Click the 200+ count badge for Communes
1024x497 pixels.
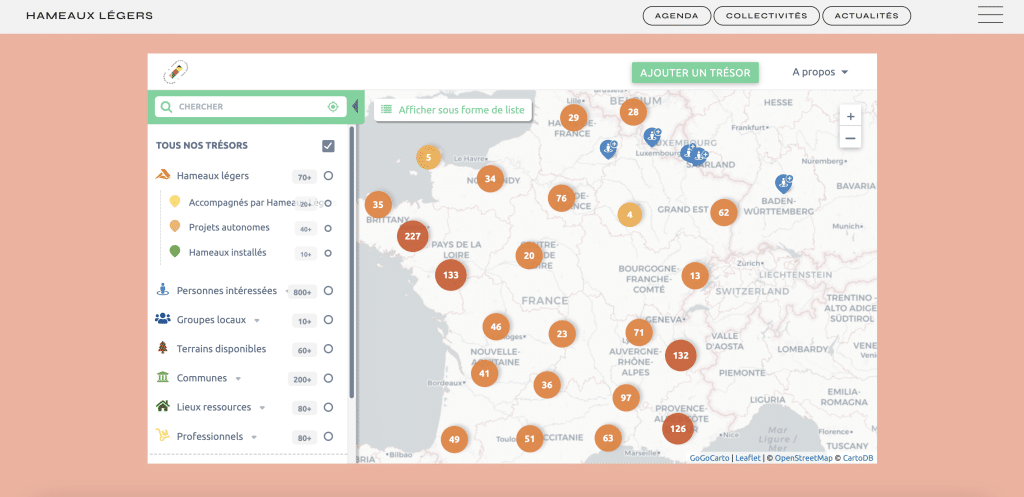coord(302,379)
